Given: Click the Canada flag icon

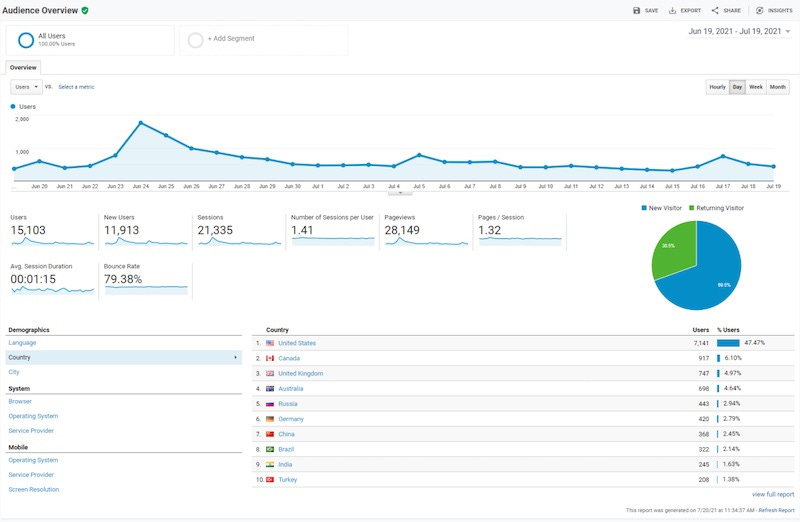Looking at the screenshot, I should [x=270, y=358].
